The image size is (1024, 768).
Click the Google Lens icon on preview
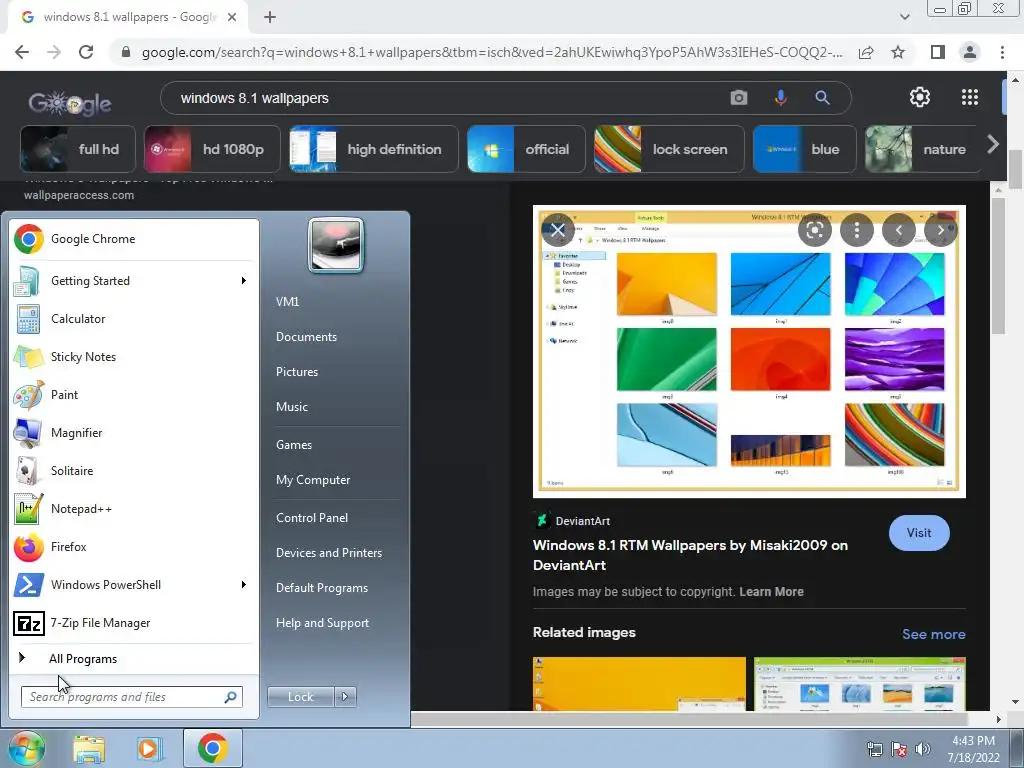pos(814,230)
